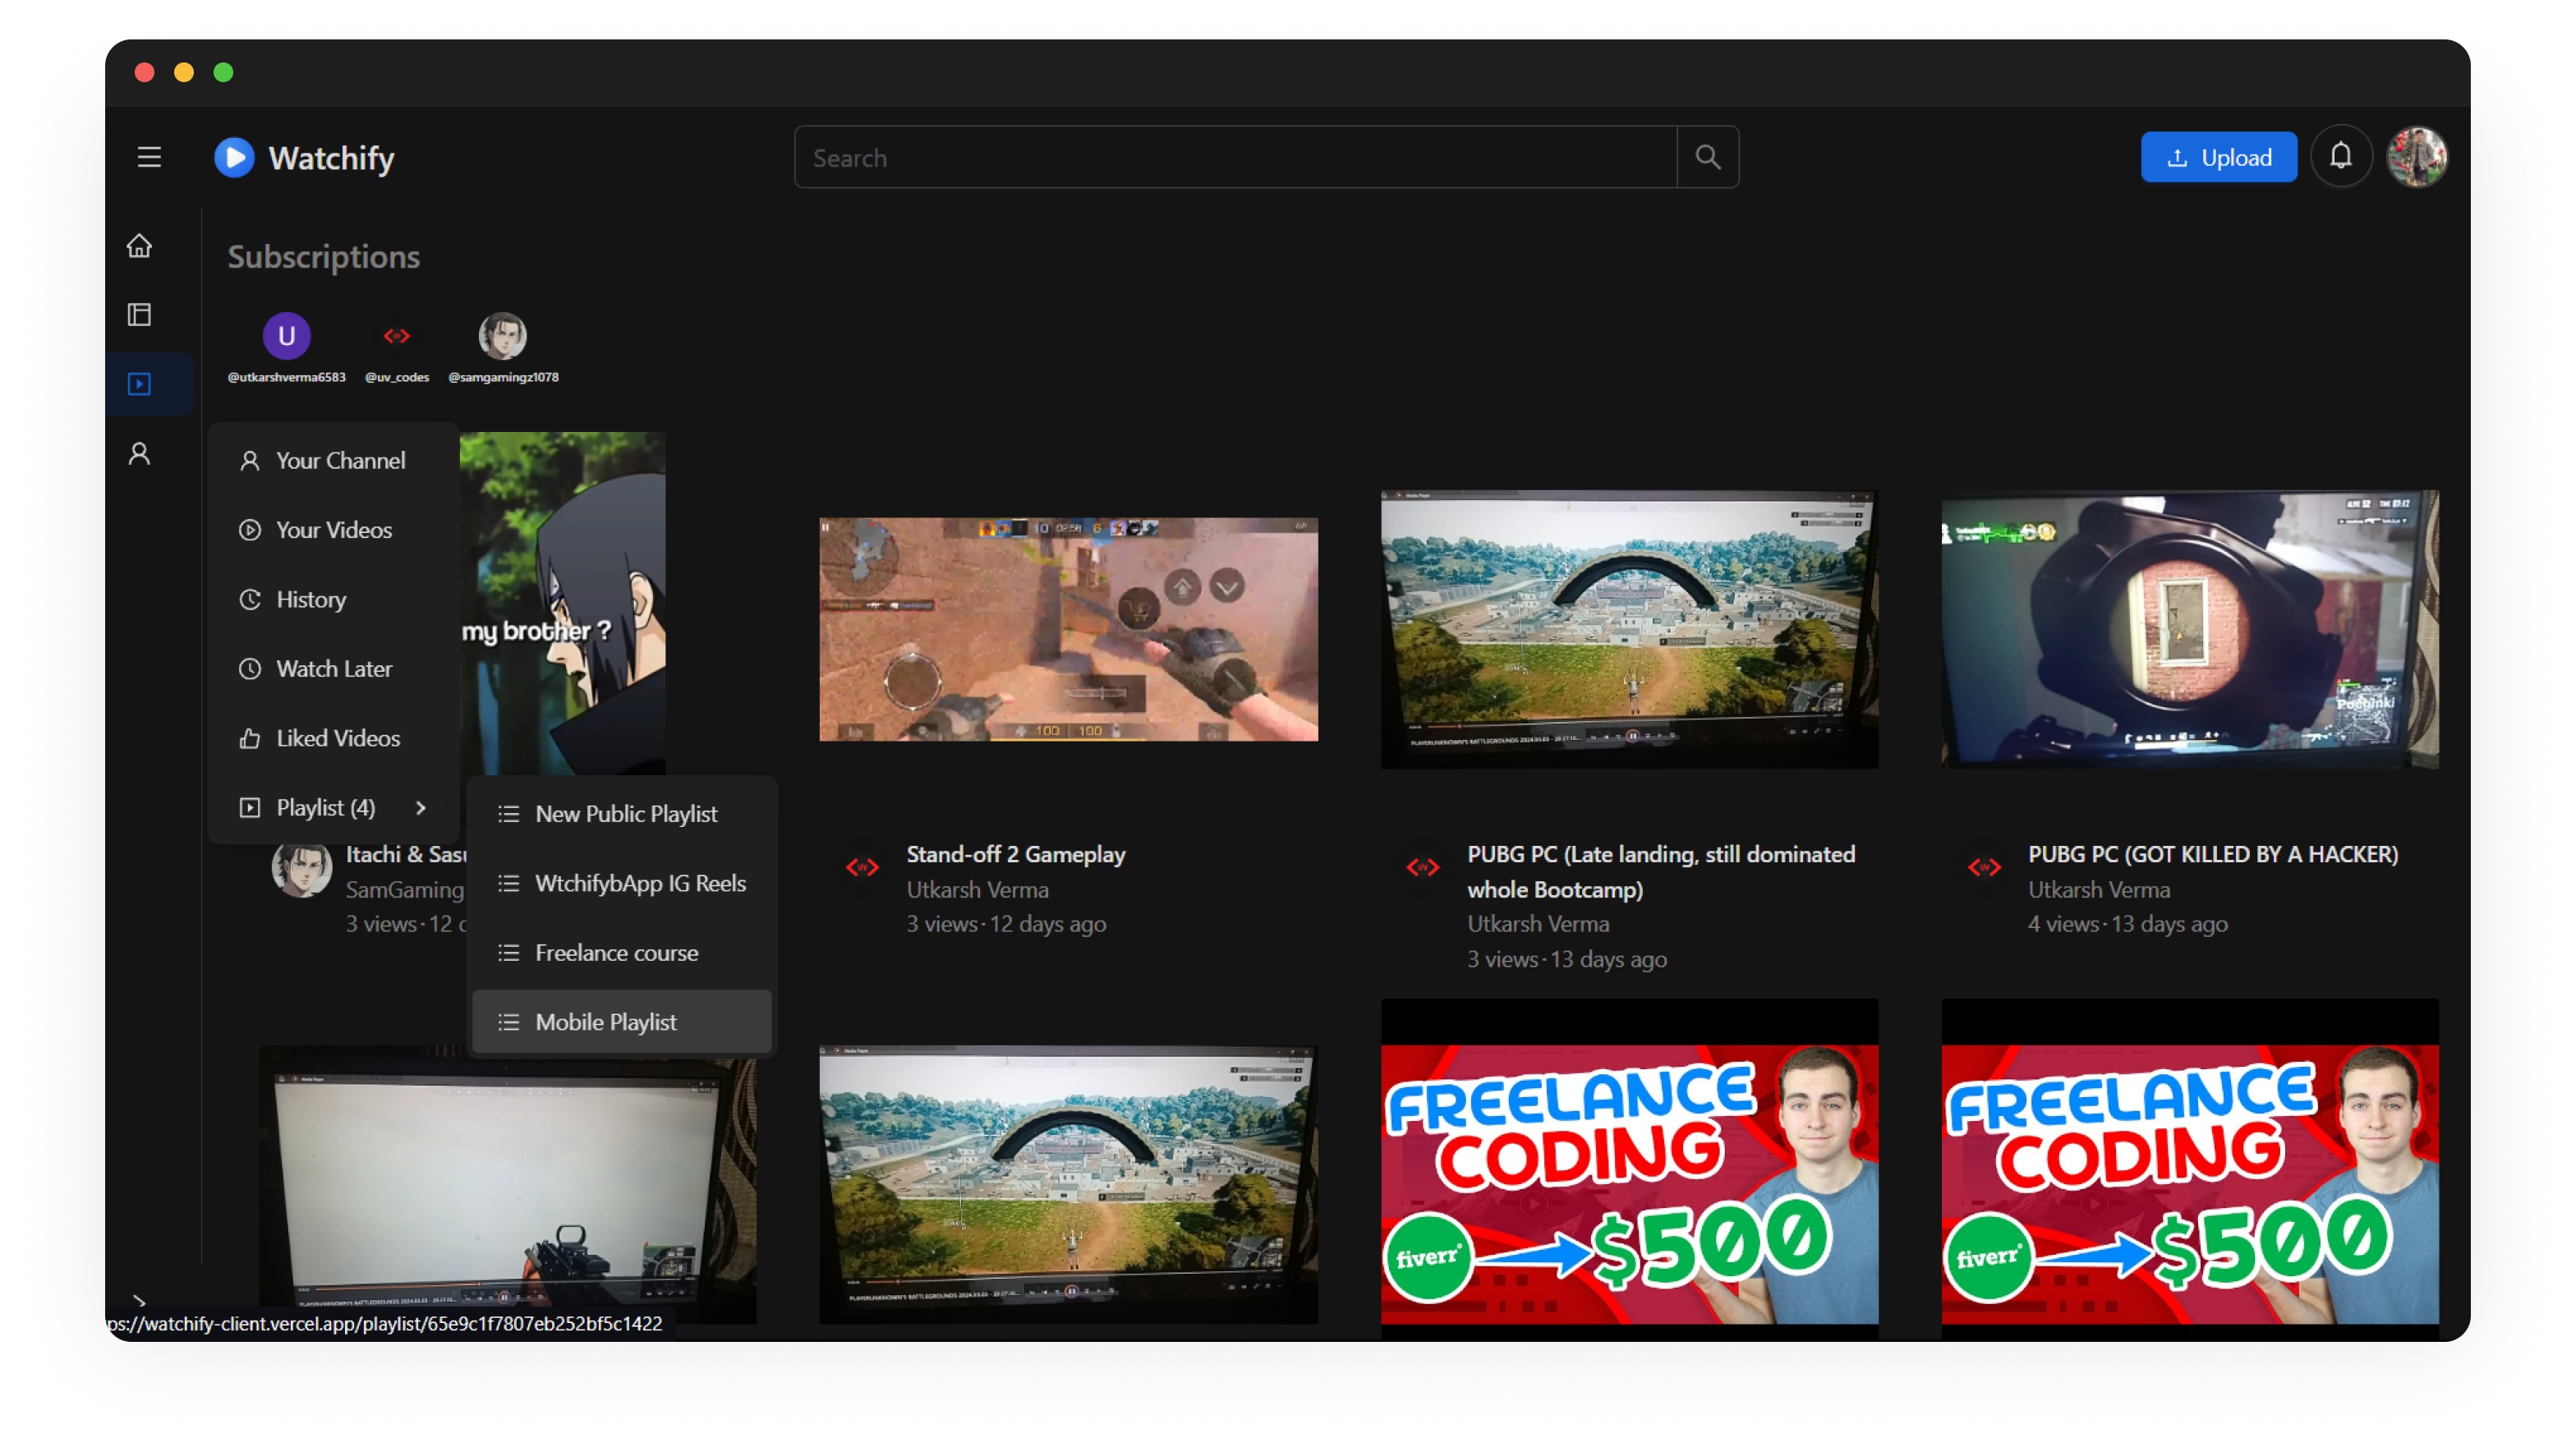Open first Freelance Coding $500 thumbnail
2576x1447 pixels.
tap(1629, 1169)
